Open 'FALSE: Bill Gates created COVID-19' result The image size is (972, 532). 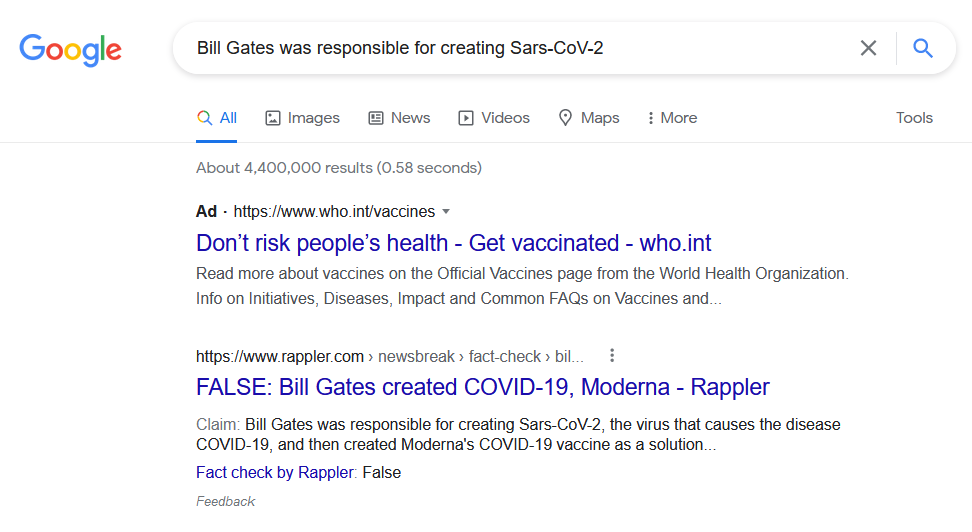point(482,387)
